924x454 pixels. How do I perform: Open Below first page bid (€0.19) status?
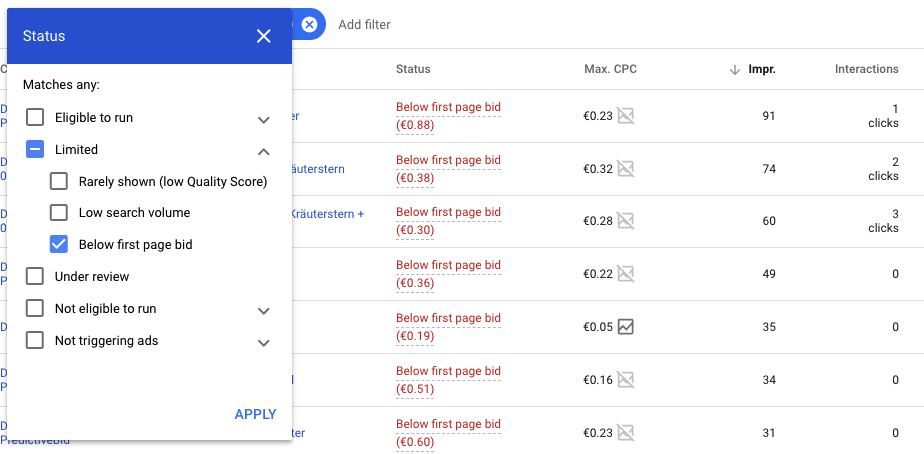click(448, 327)
